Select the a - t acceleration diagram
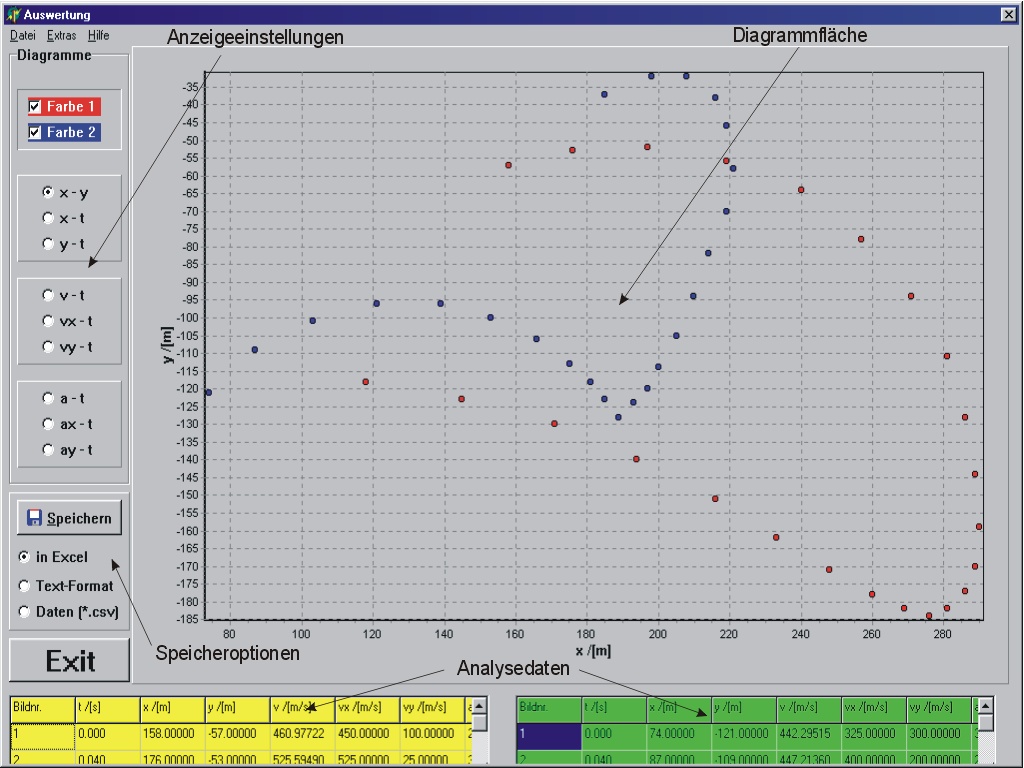This screenshot has width=1024, height=768. click(x=48, y=398)
